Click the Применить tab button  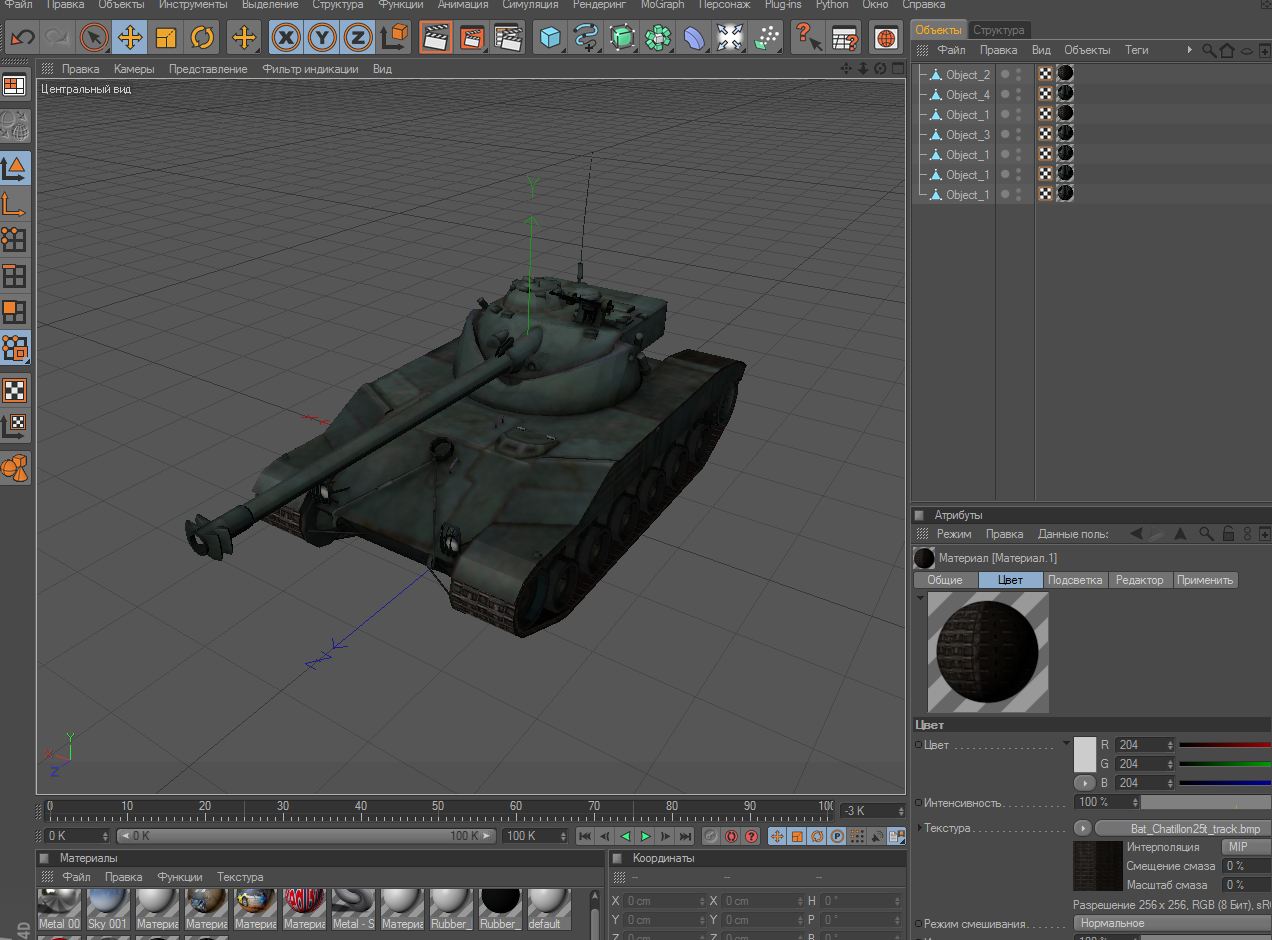(x=1205, y=580)
